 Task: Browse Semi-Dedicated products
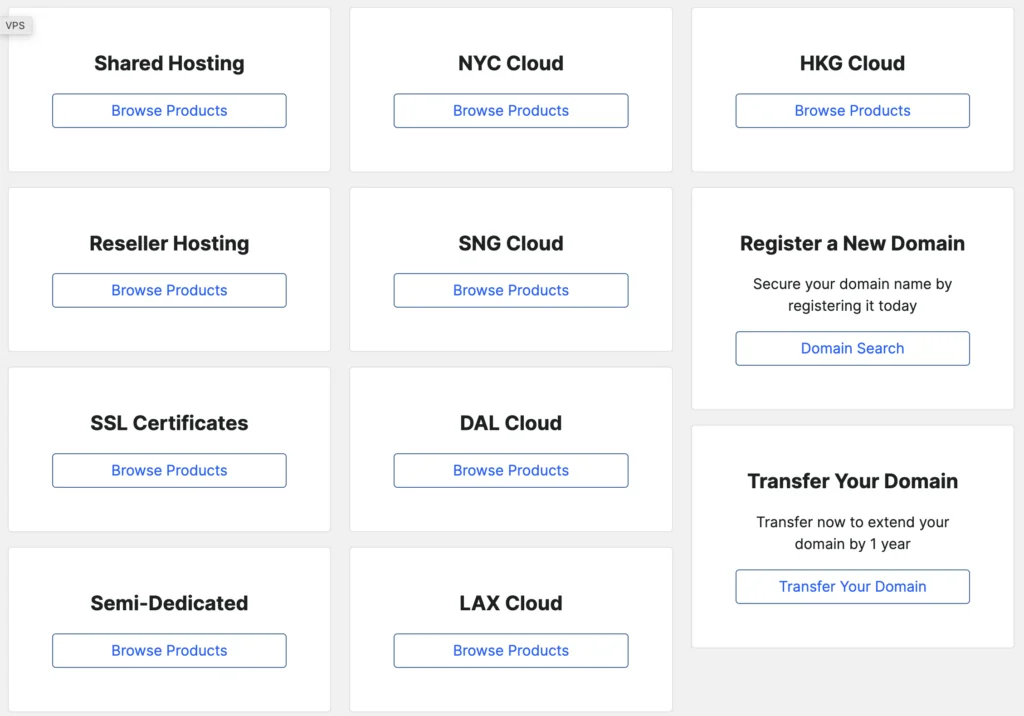[x=169, y=650]
